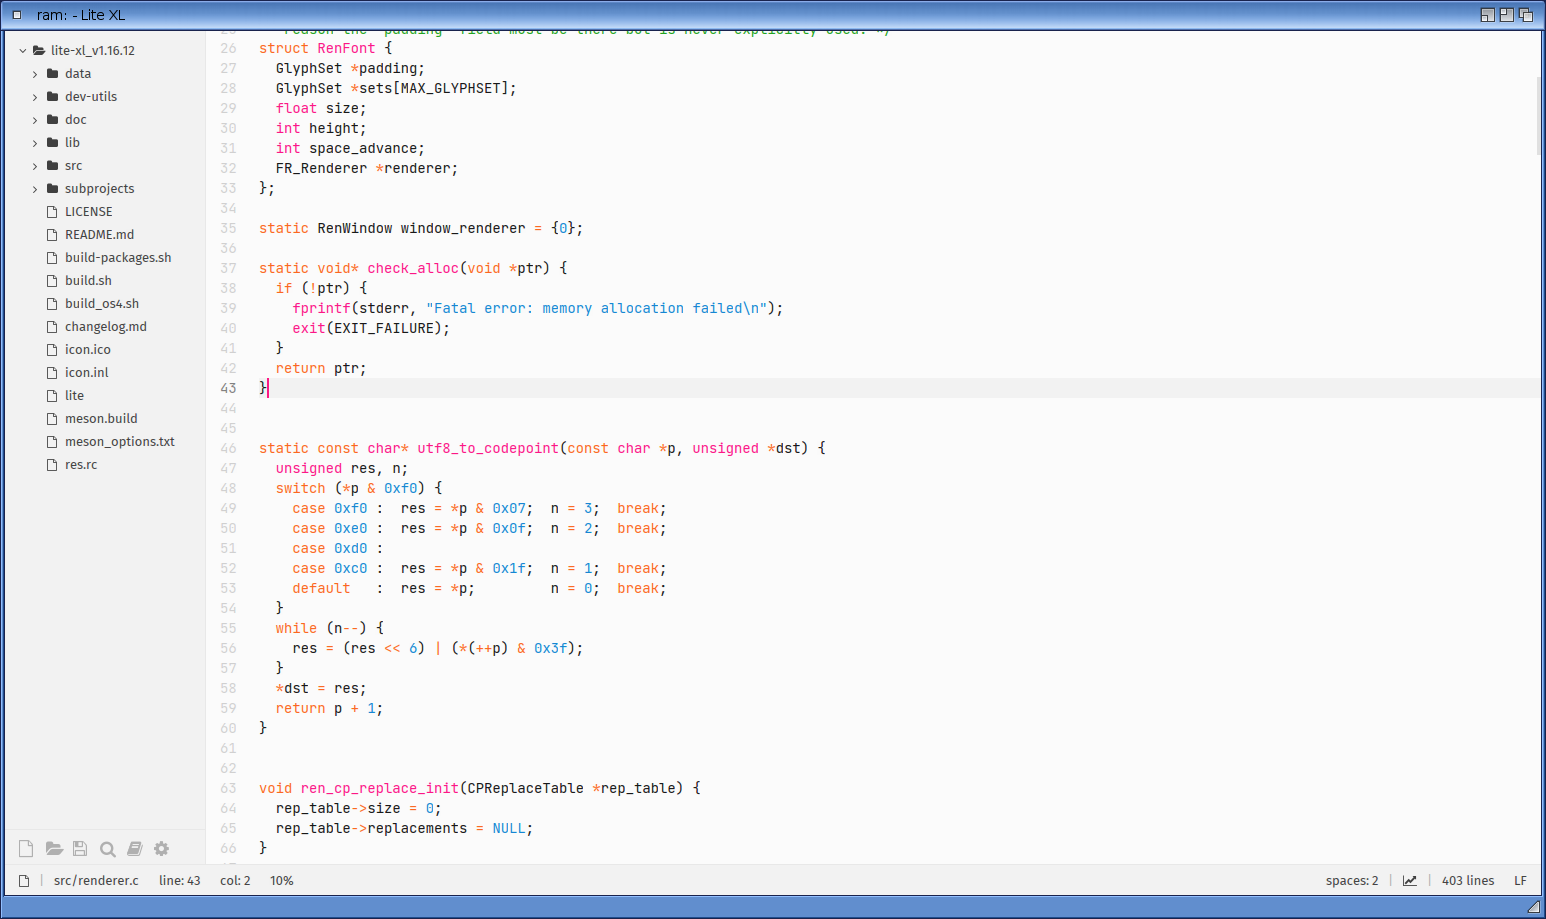Select the icon.ico file
This screenshot has height=919, width=1546.
(88, 350)
